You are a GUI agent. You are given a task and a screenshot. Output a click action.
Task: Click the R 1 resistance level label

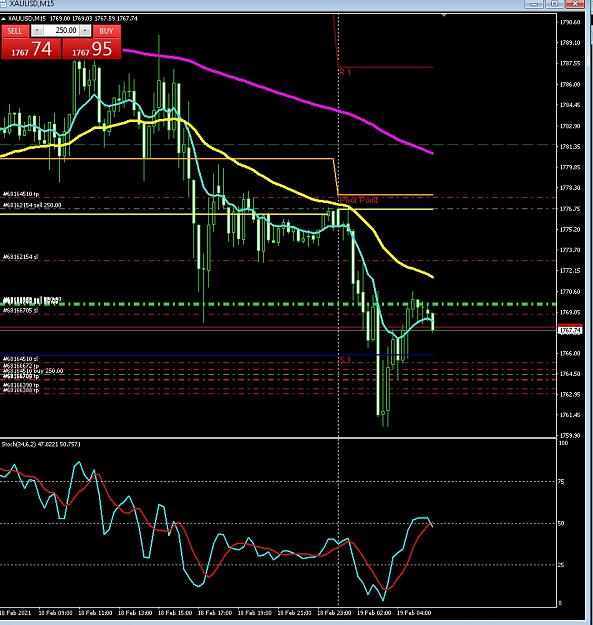pos(345,73)
